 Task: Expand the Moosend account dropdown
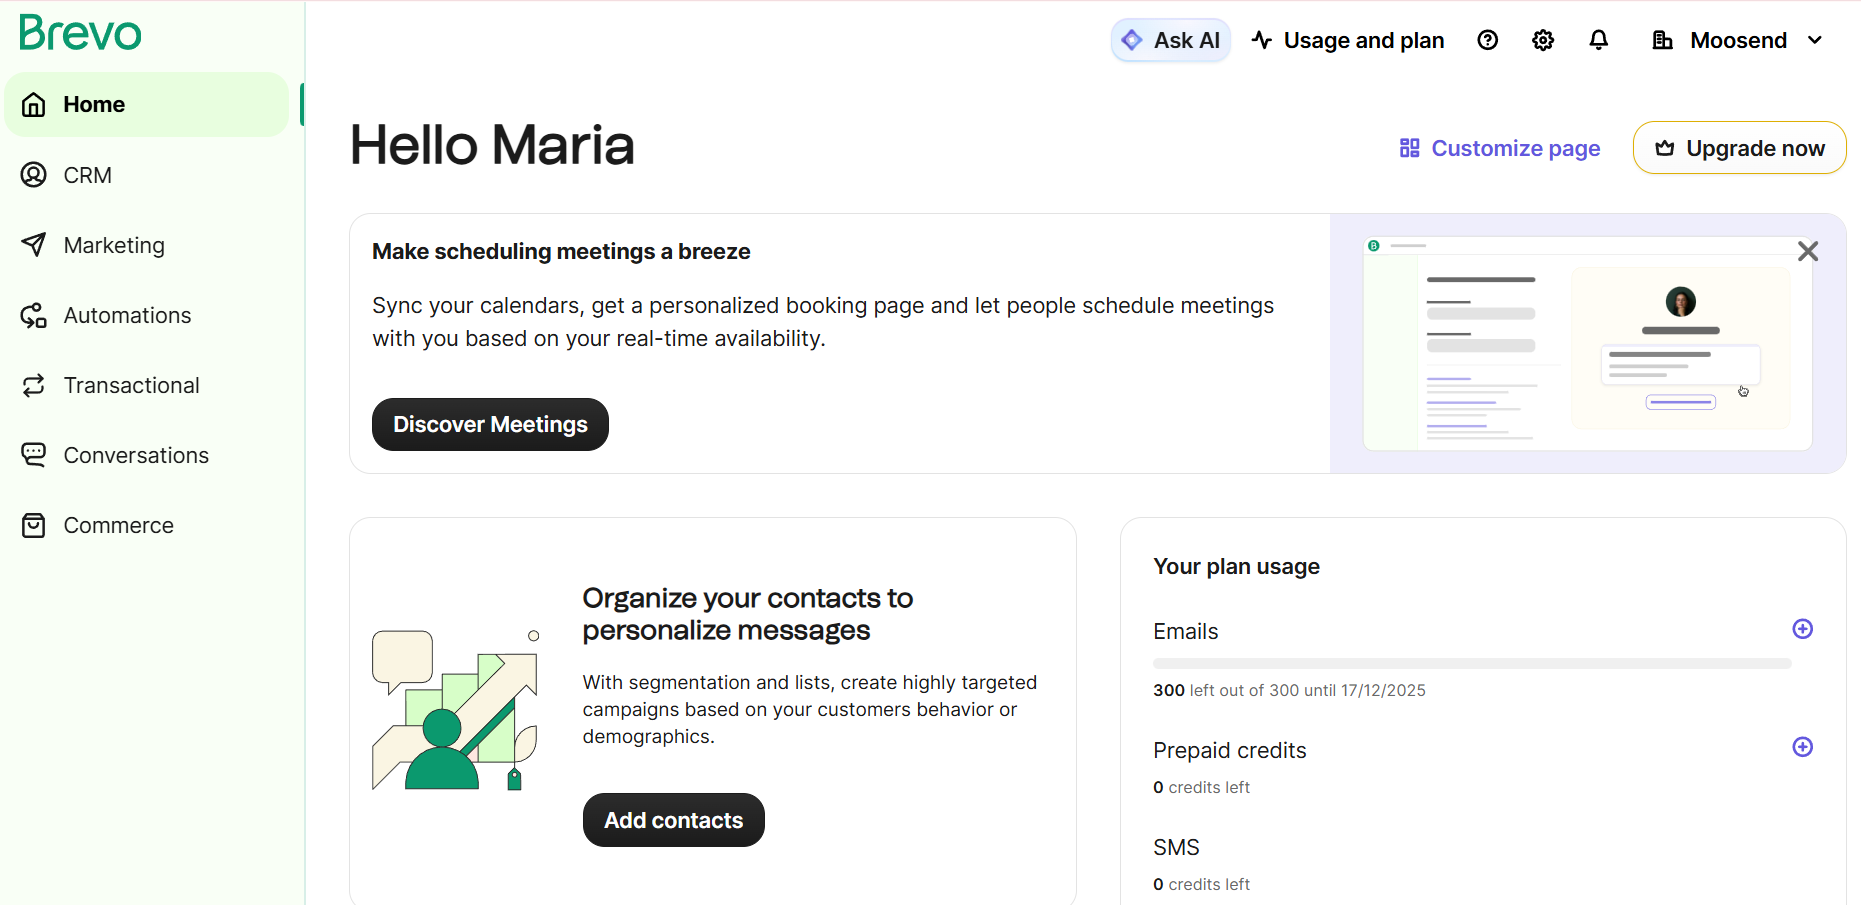pyautogui.click(x=1738, y=40)
